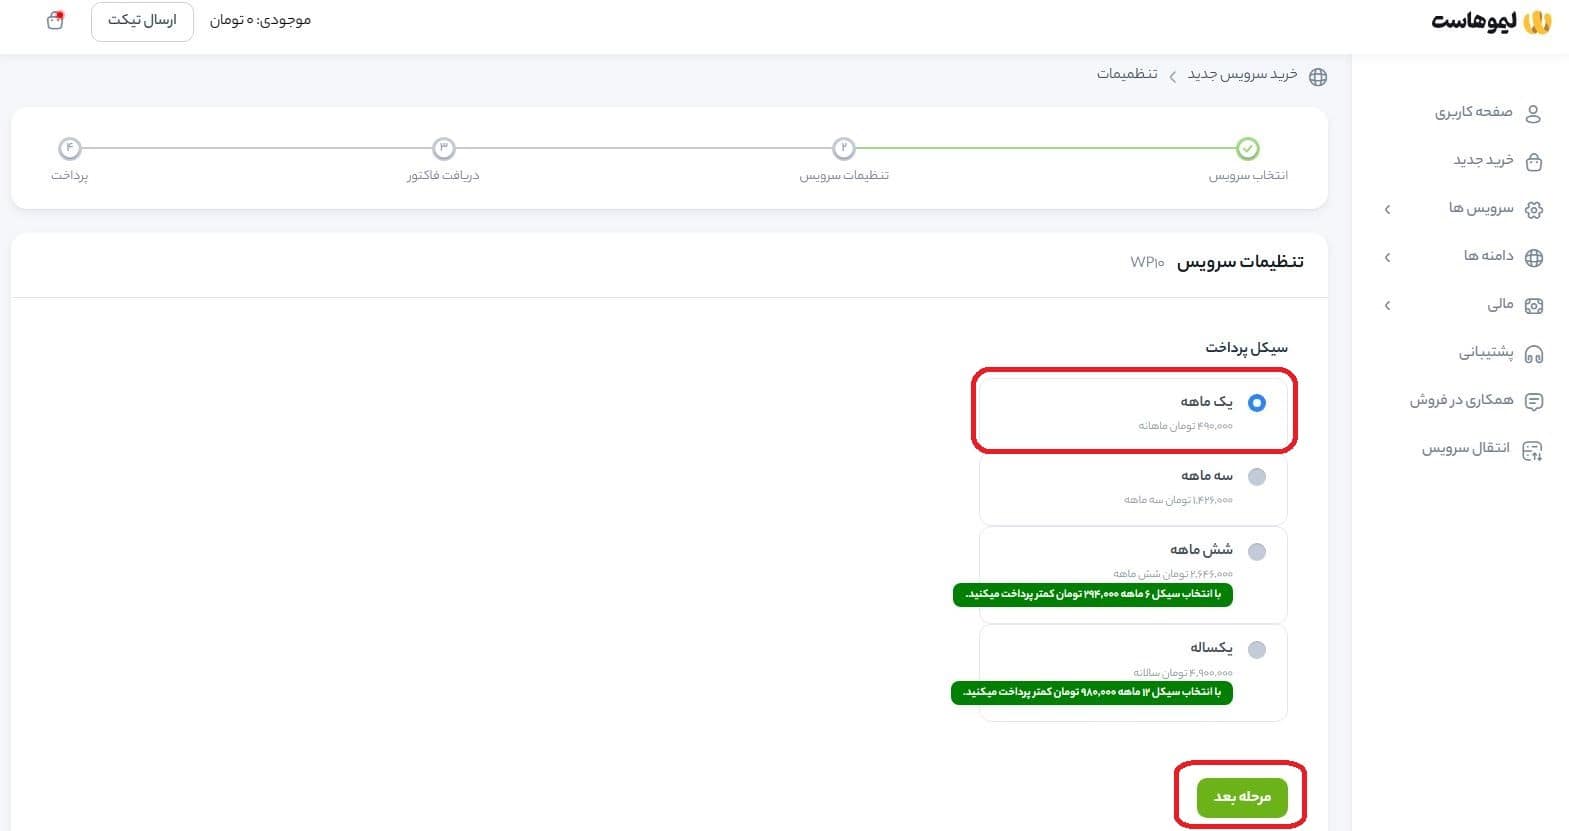
Task: Click the ارسال تیکت button
Action: coord(142,21)
